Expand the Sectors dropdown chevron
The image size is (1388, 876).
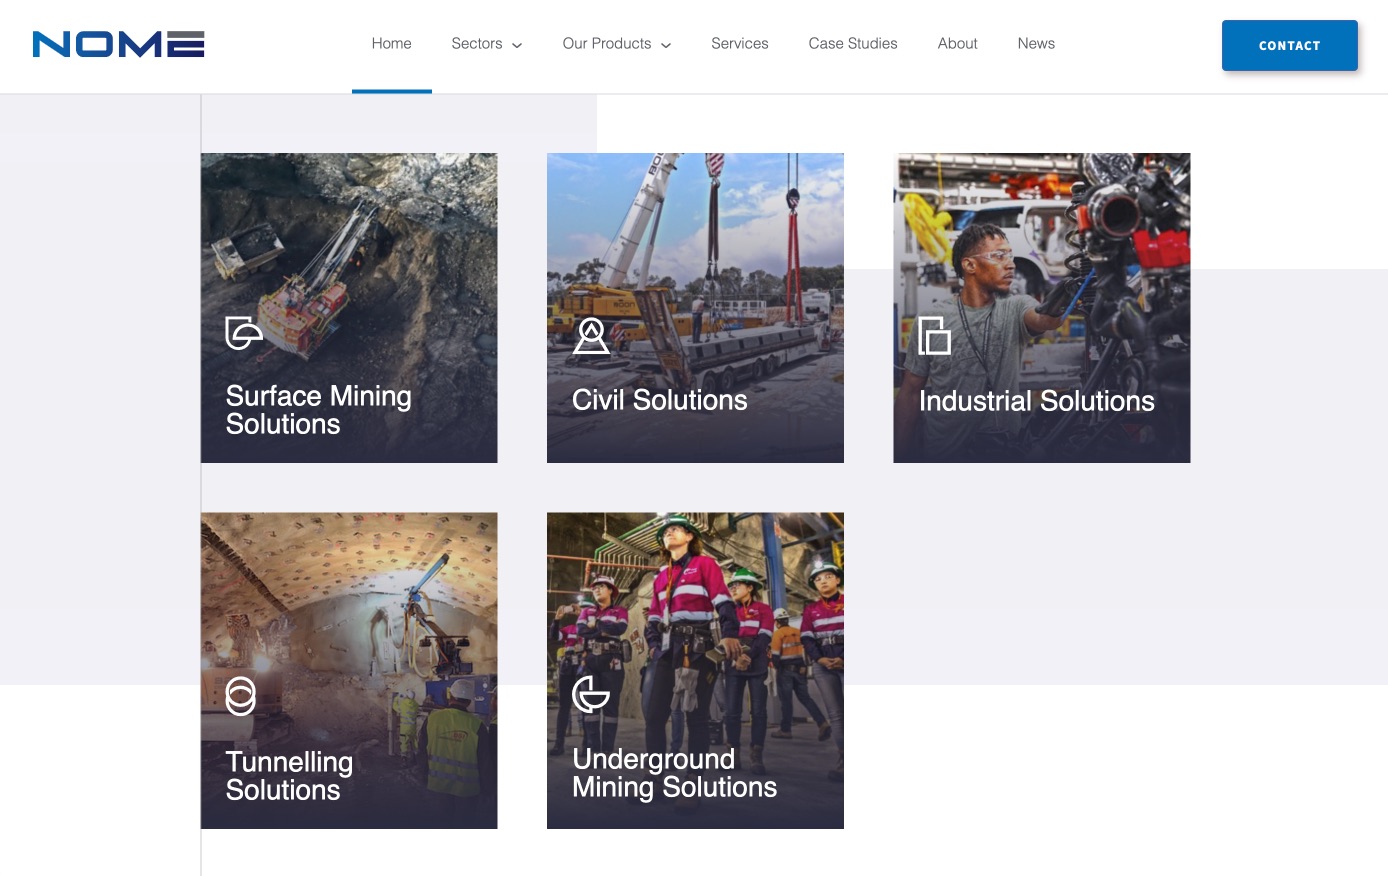click(x=517, y=45)
